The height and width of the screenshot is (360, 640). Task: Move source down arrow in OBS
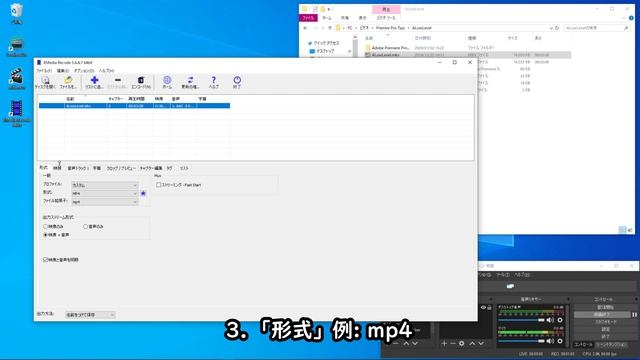tap(481, 344)
